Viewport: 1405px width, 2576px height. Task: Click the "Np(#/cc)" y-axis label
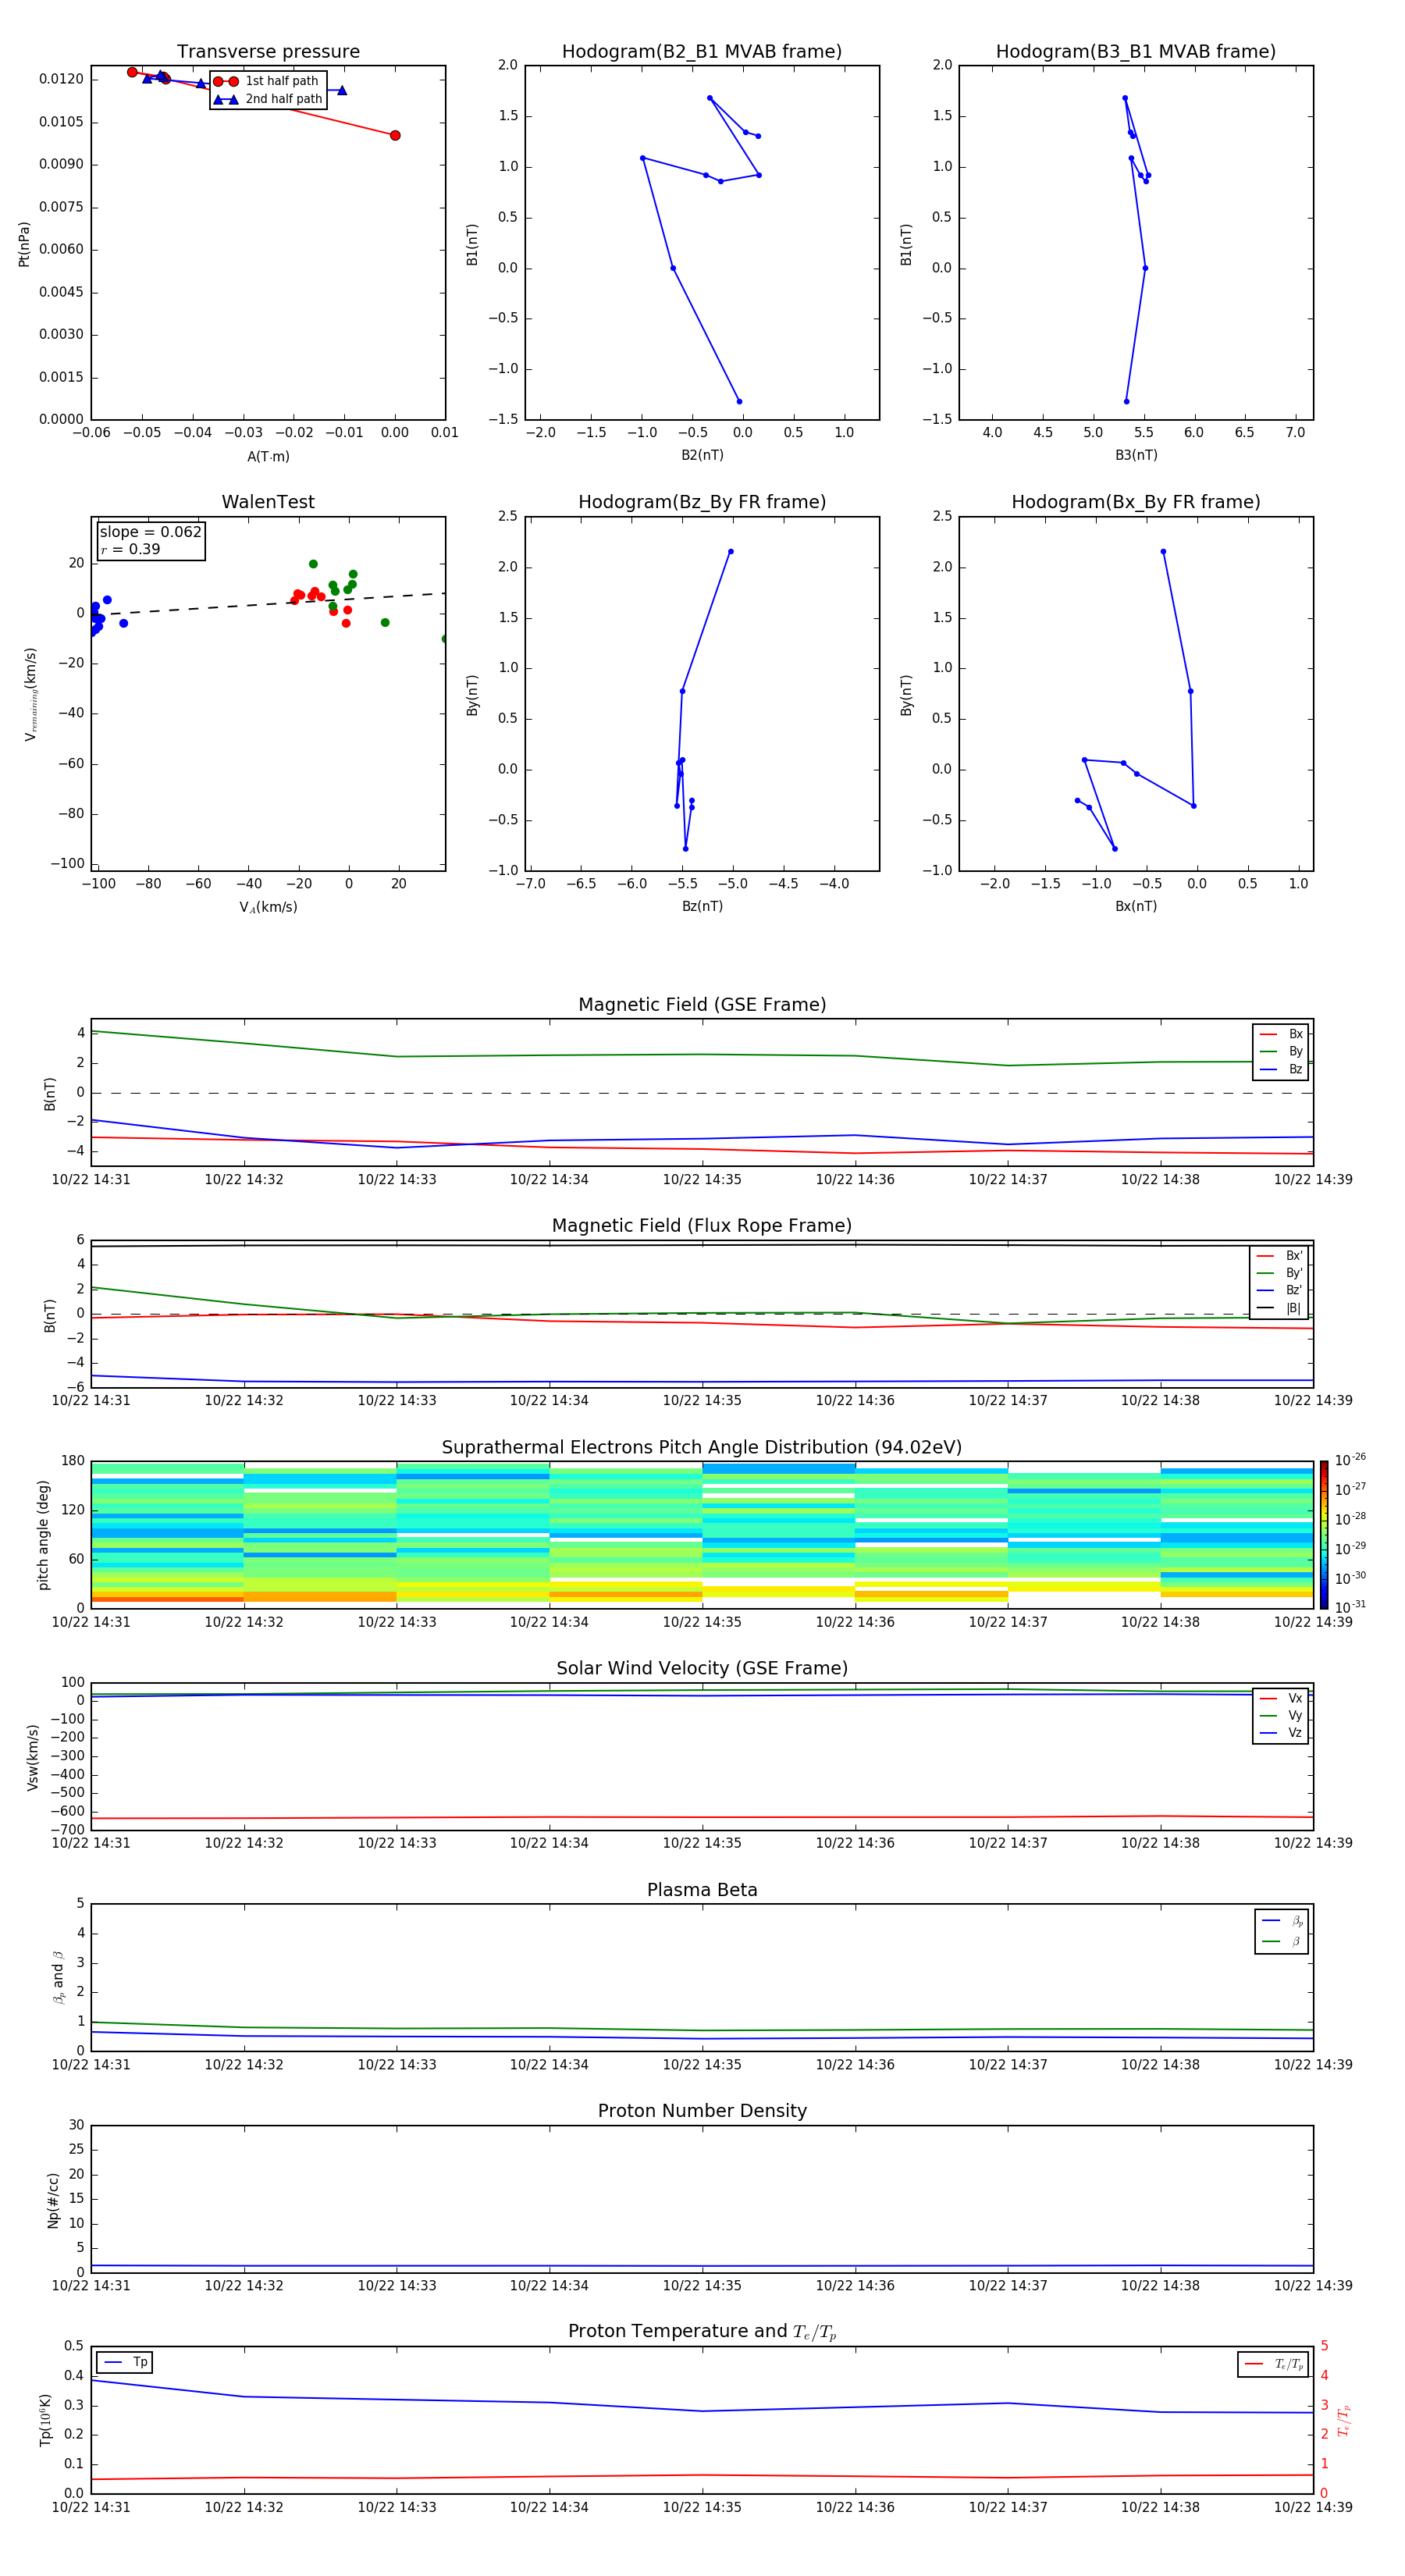[53, 2200]
